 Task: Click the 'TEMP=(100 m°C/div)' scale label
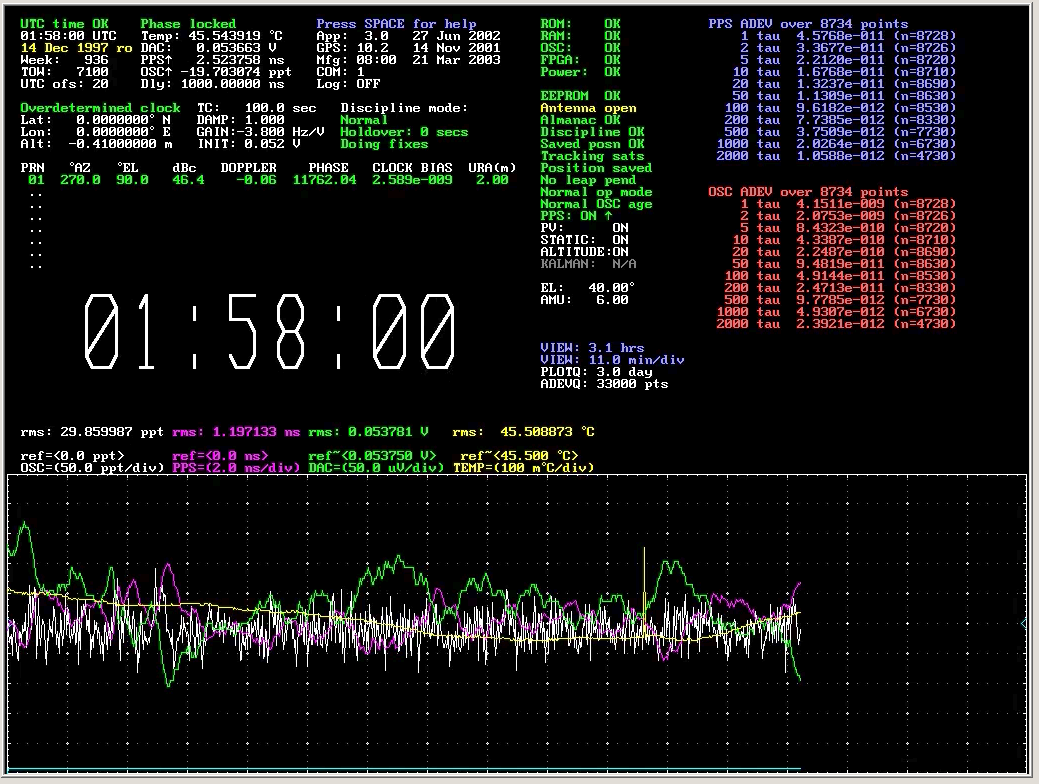(523, 468)
